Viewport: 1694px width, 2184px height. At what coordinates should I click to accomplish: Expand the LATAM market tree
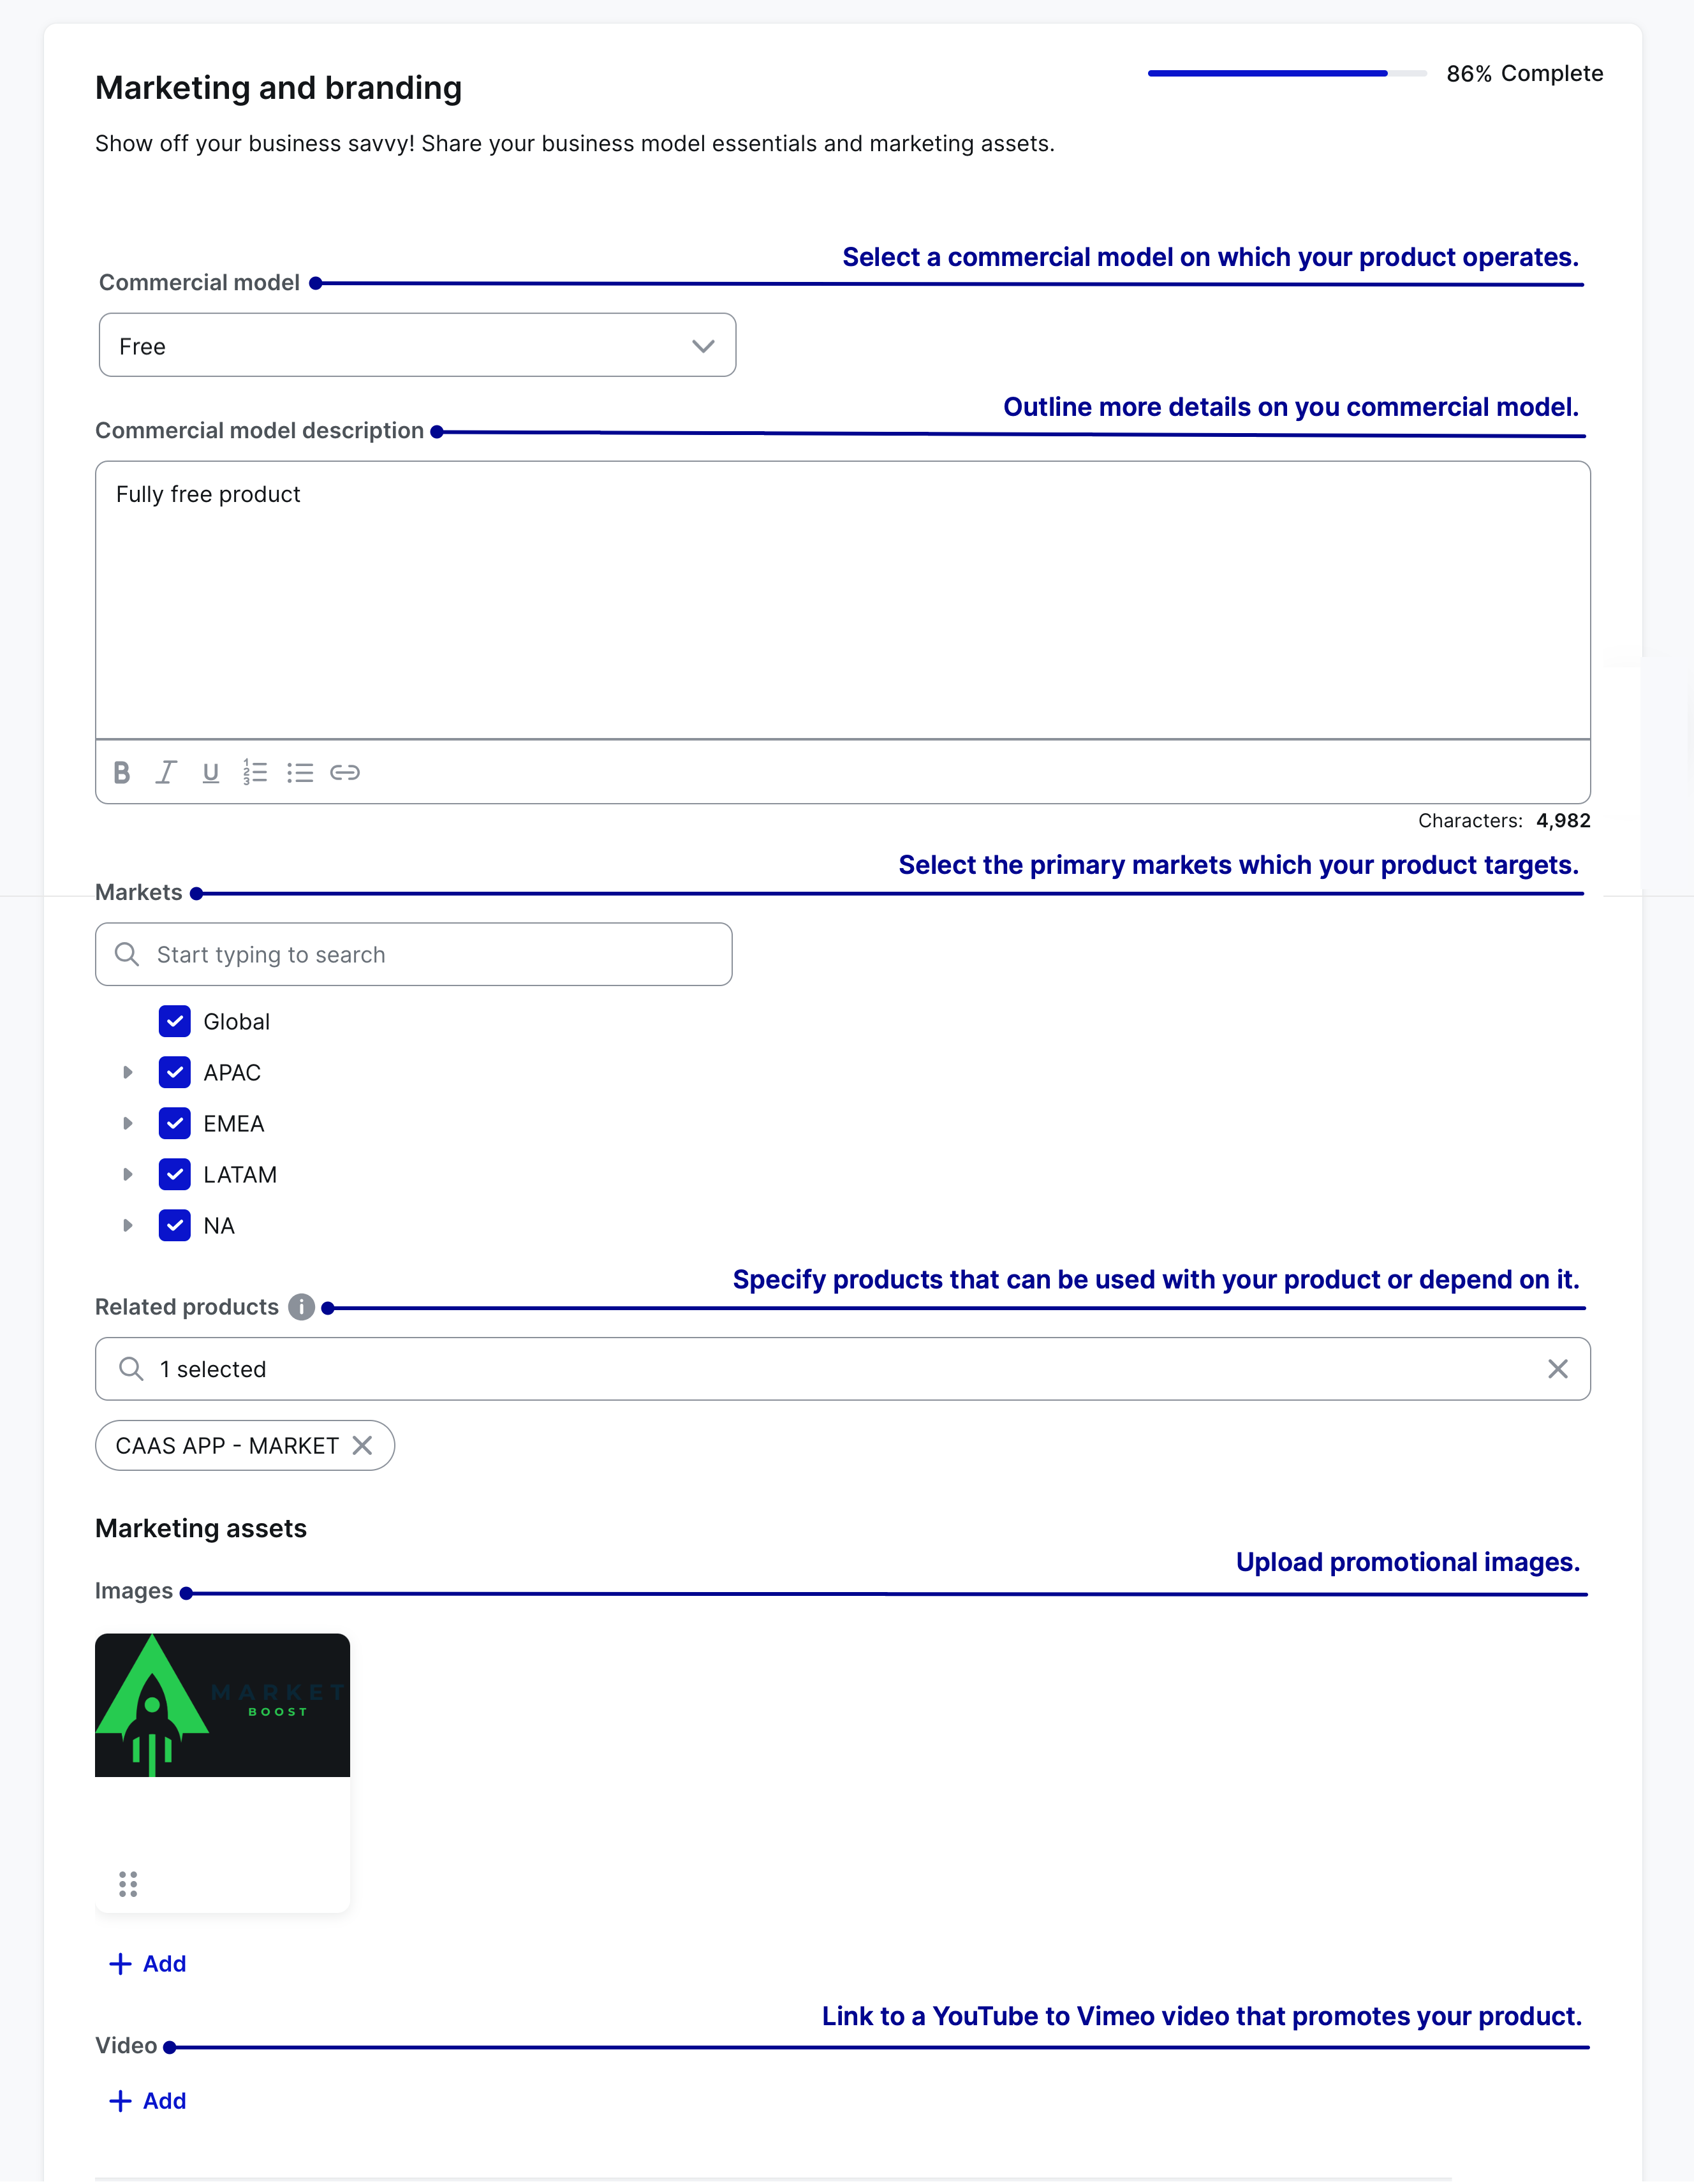point(127,1175)
